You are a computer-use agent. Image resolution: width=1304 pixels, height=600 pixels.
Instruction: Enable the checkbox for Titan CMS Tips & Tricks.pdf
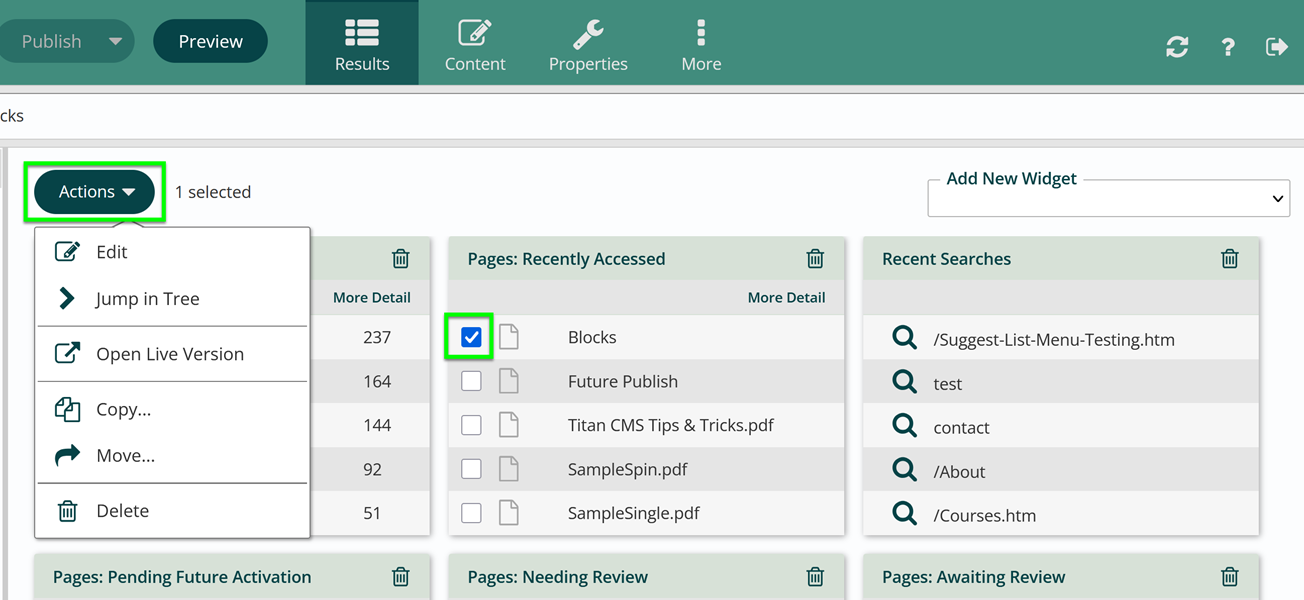[471, 425]
